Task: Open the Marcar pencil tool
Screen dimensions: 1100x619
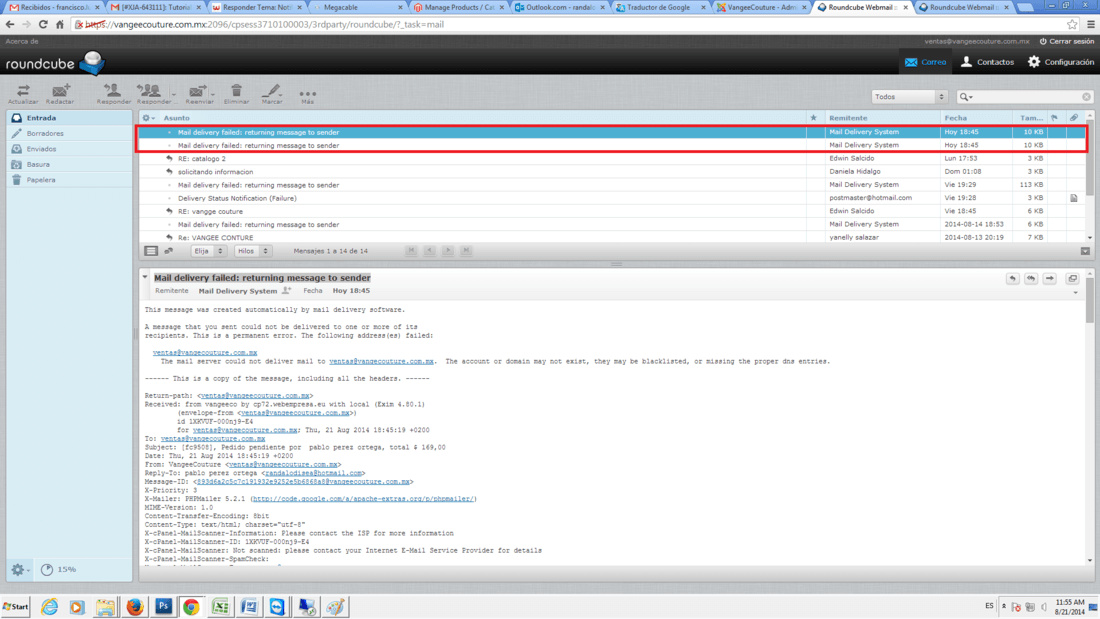Action: [x=271, y=94]
